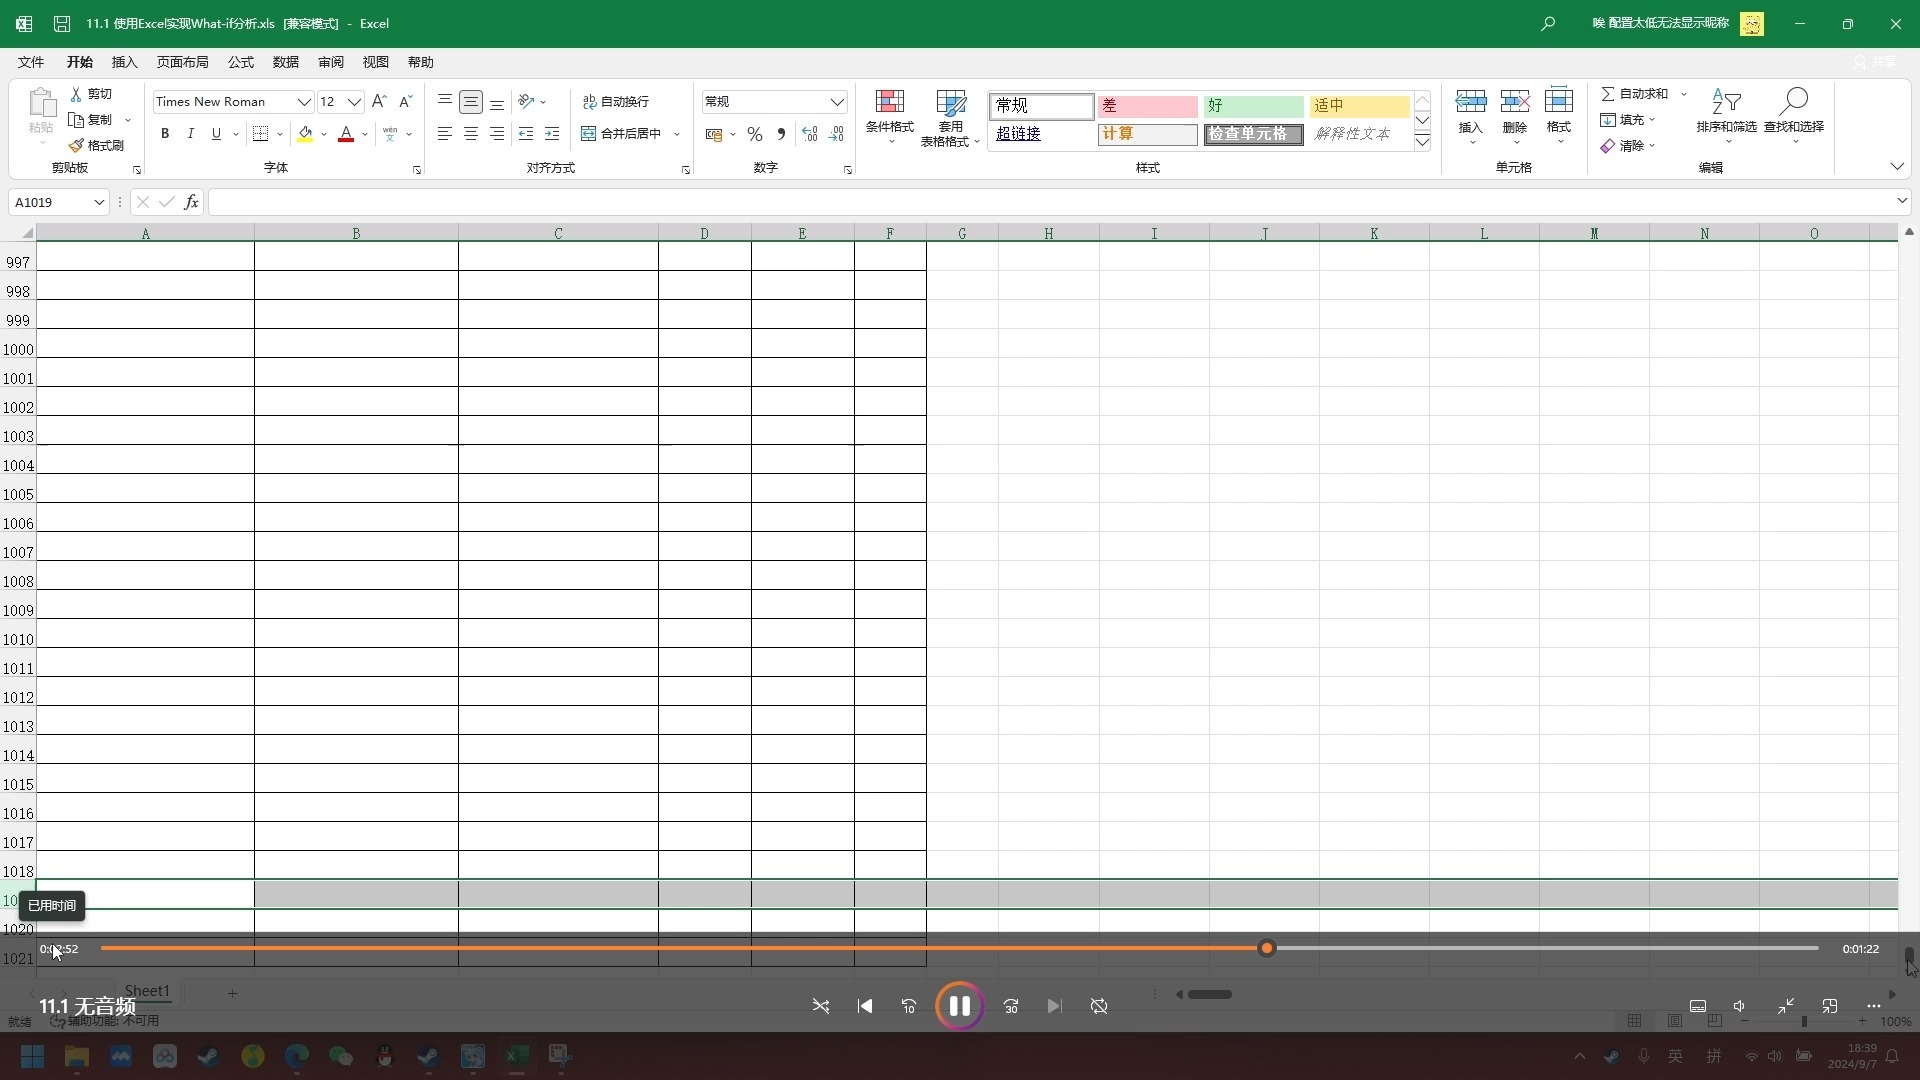Open Conditional Formatting icon

889,103
